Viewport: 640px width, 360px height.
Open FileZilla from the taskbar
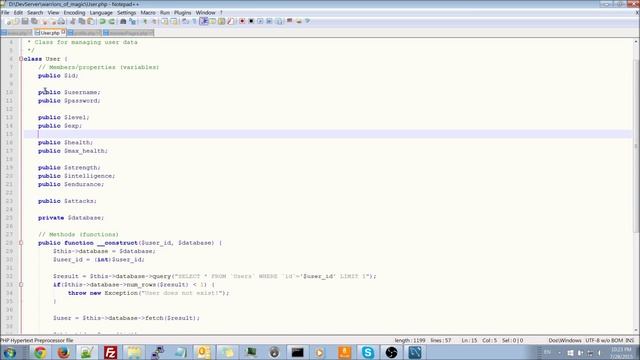110,353
